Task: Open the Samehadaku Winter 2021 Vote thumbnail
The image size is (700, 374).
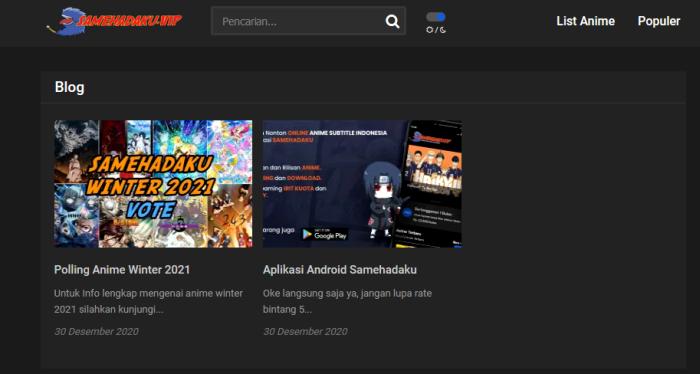Action: pyautogui.click(x=153, y=183)
